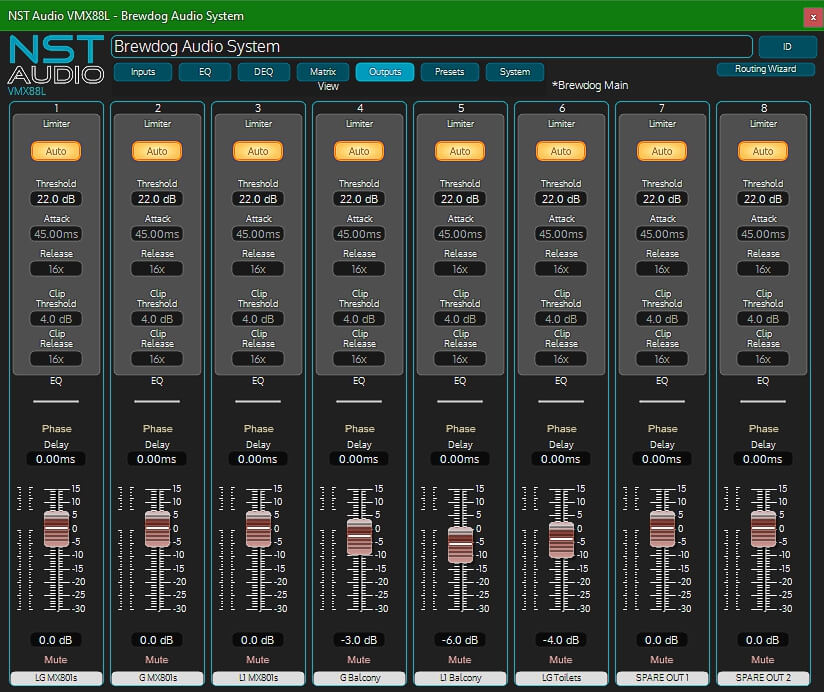The width and height of the screenshot is (824, 692).
Task: Select channel 1 limiter Threshold 22.0 dB field
Action: (56, 199)
